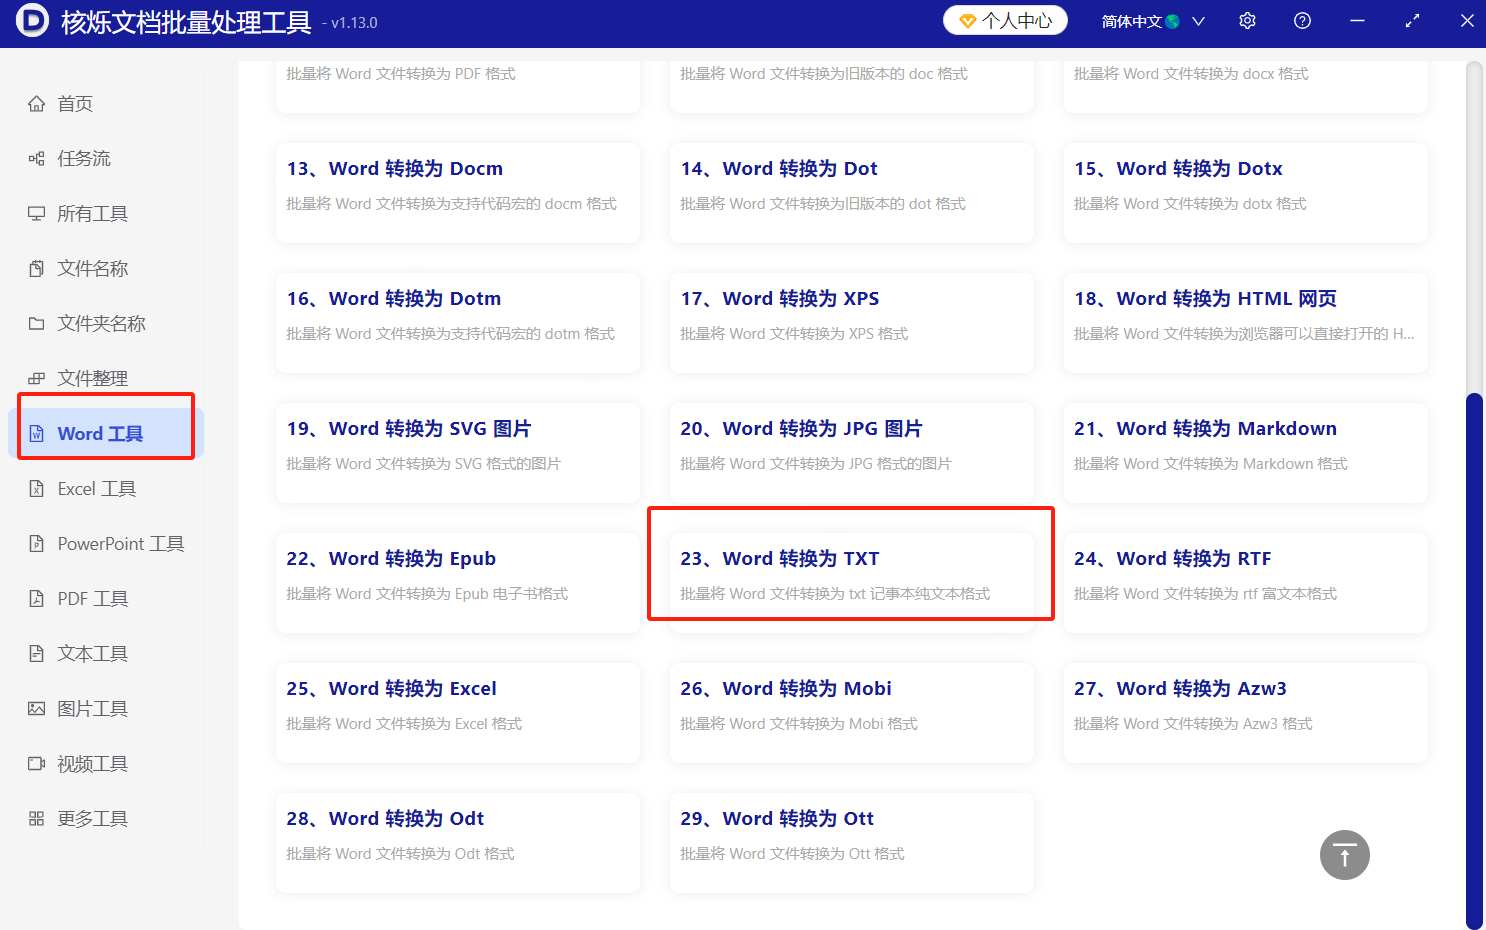Select Word 工具 in the sidebar

95,433
